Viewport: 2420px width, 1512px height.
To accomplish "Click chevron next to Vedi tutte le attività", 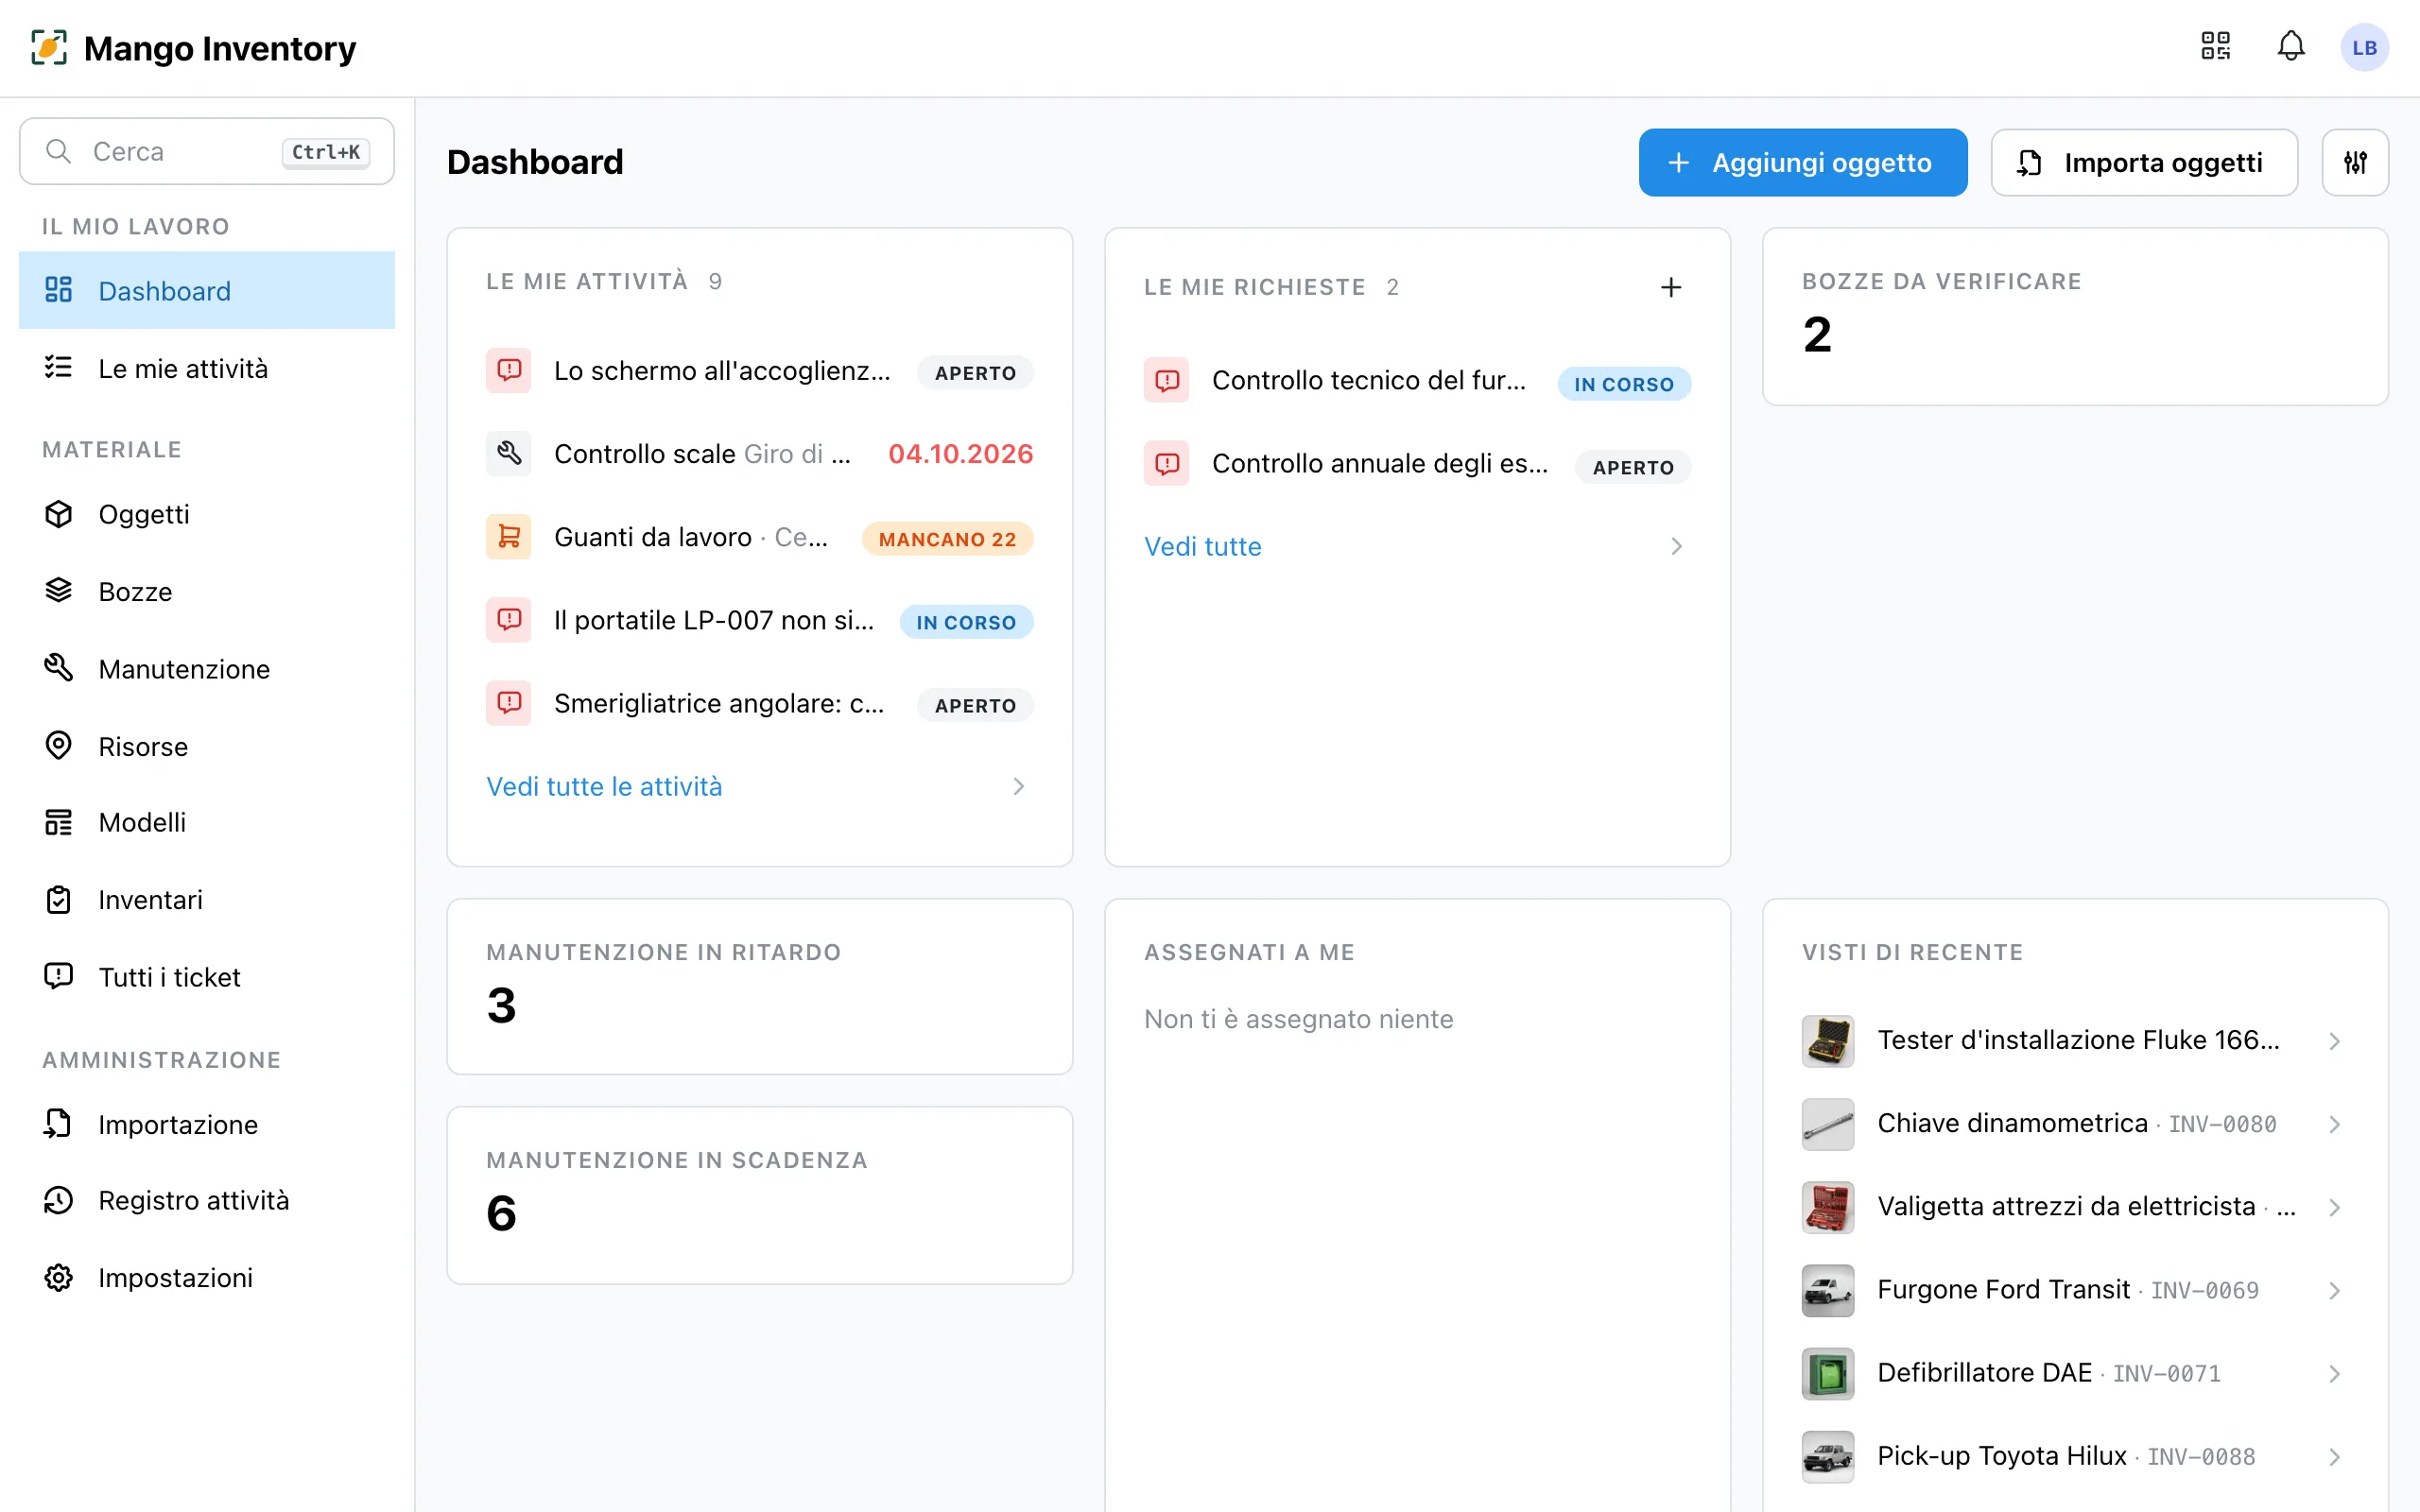I will (1018, 786).
